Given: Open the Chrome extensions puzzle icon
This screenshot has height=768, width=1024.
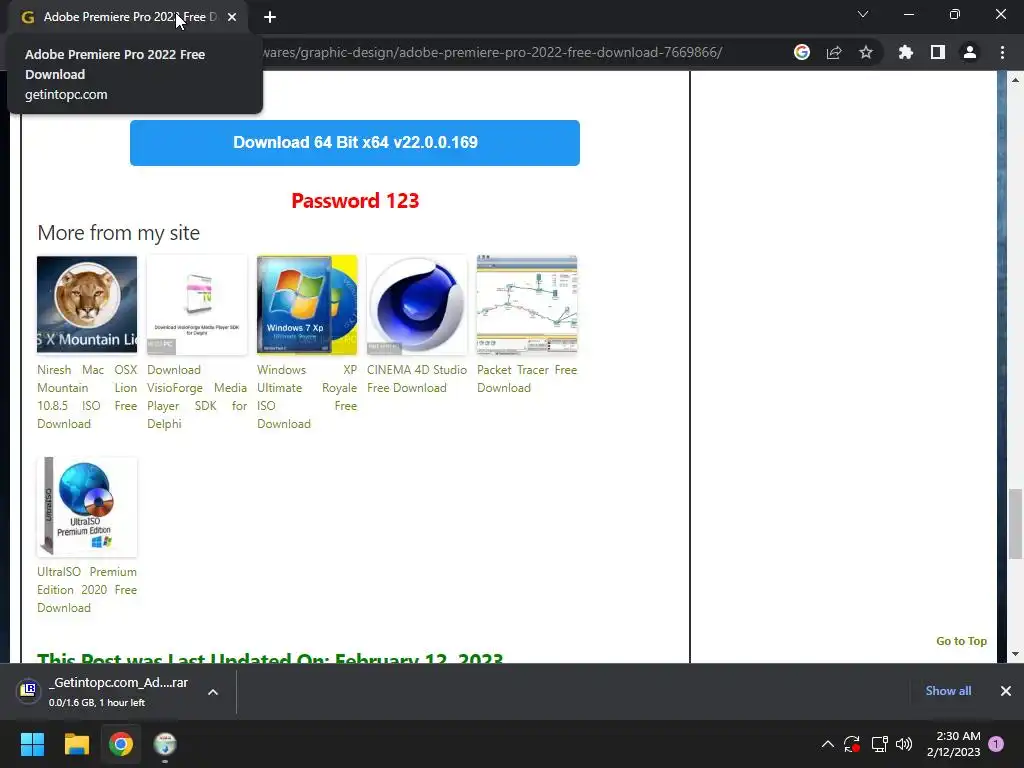Looking at the screenshot, I should click(905, 52).
